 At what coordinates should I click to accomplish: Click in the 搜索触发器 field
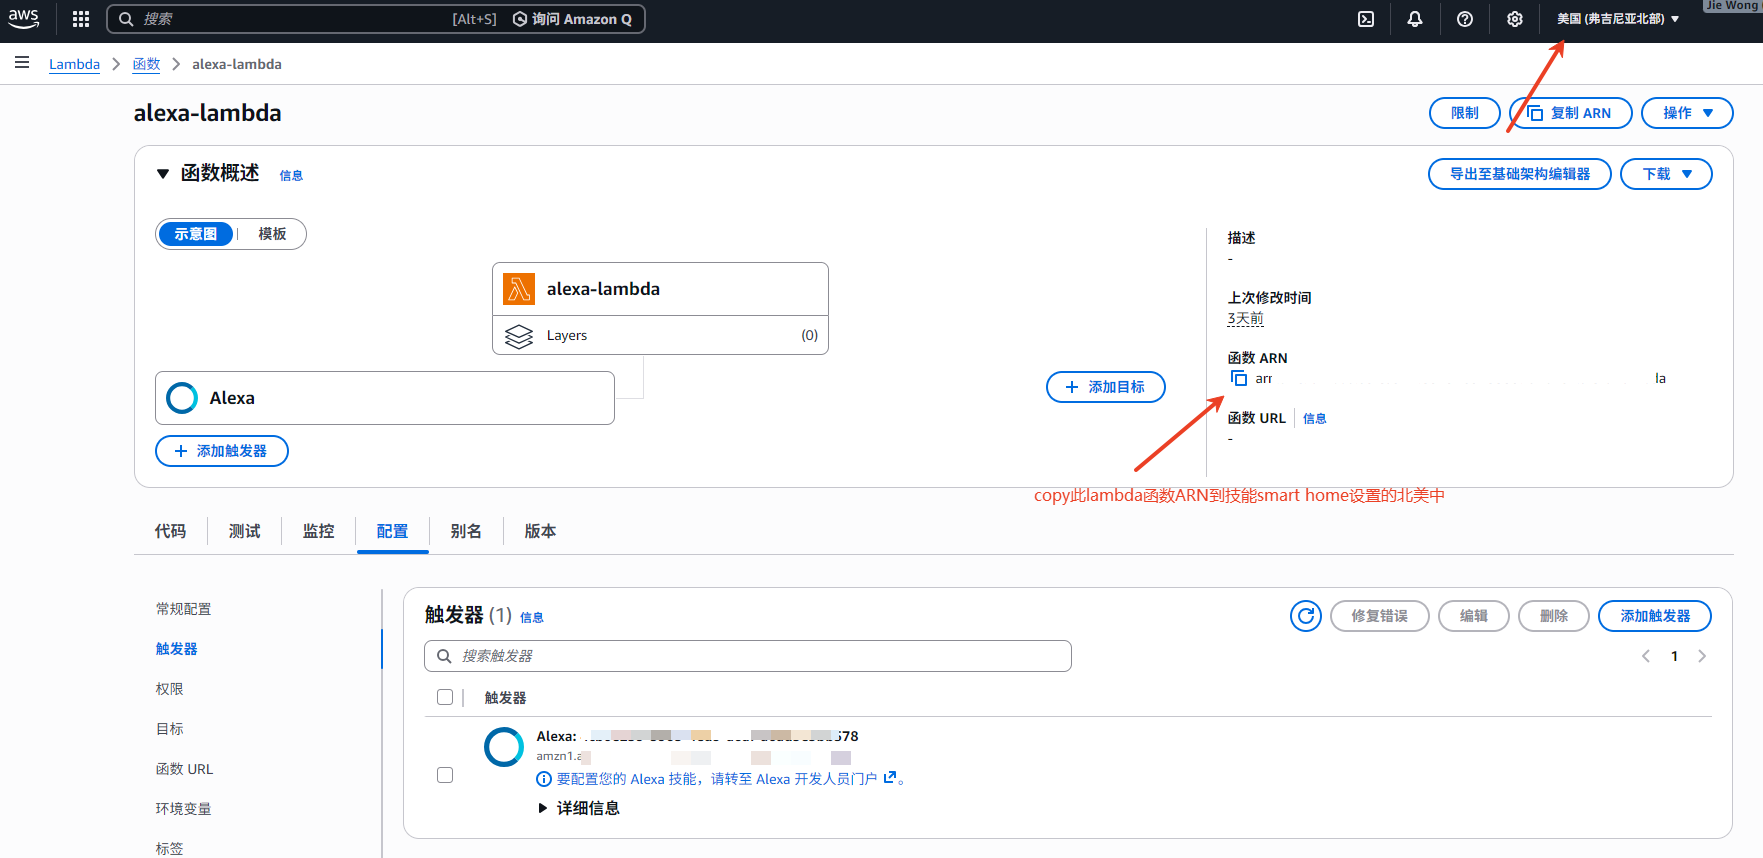coord(748,656)
